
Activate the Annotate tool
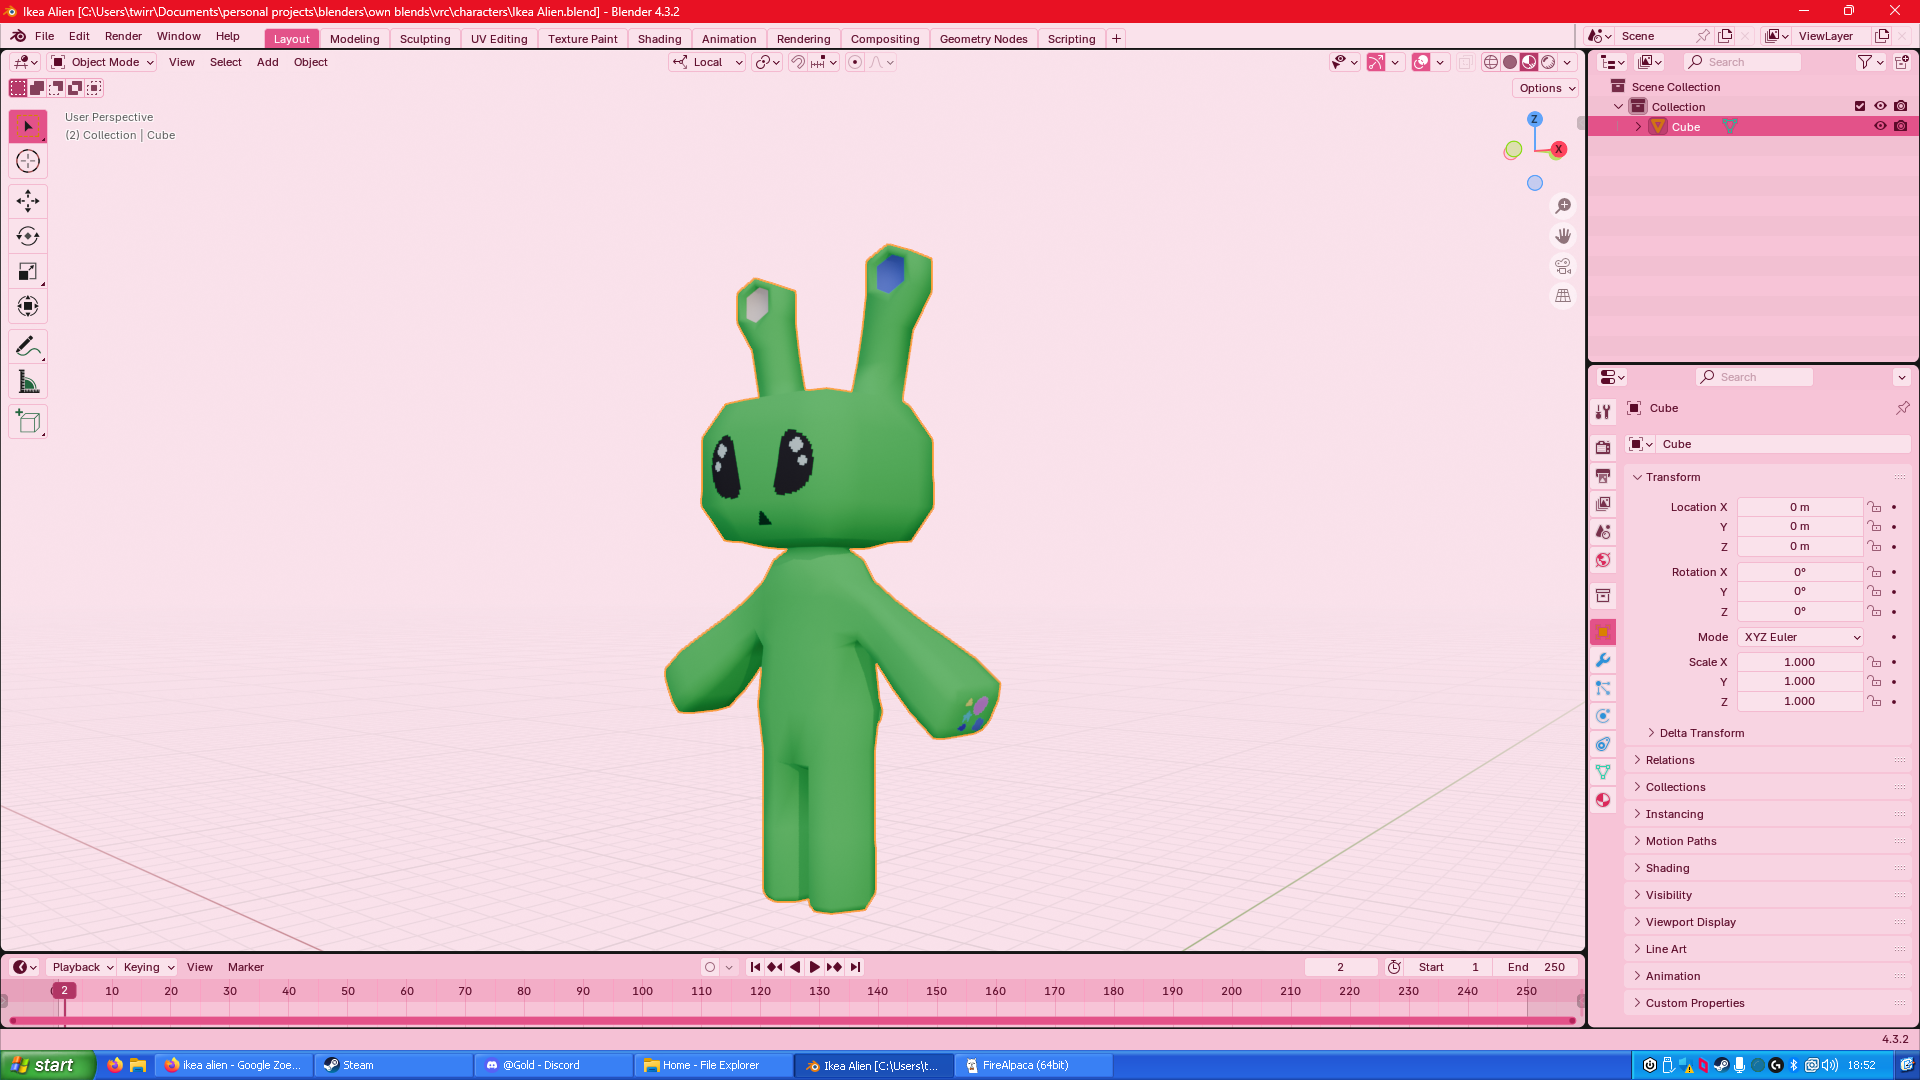(28, 347)
